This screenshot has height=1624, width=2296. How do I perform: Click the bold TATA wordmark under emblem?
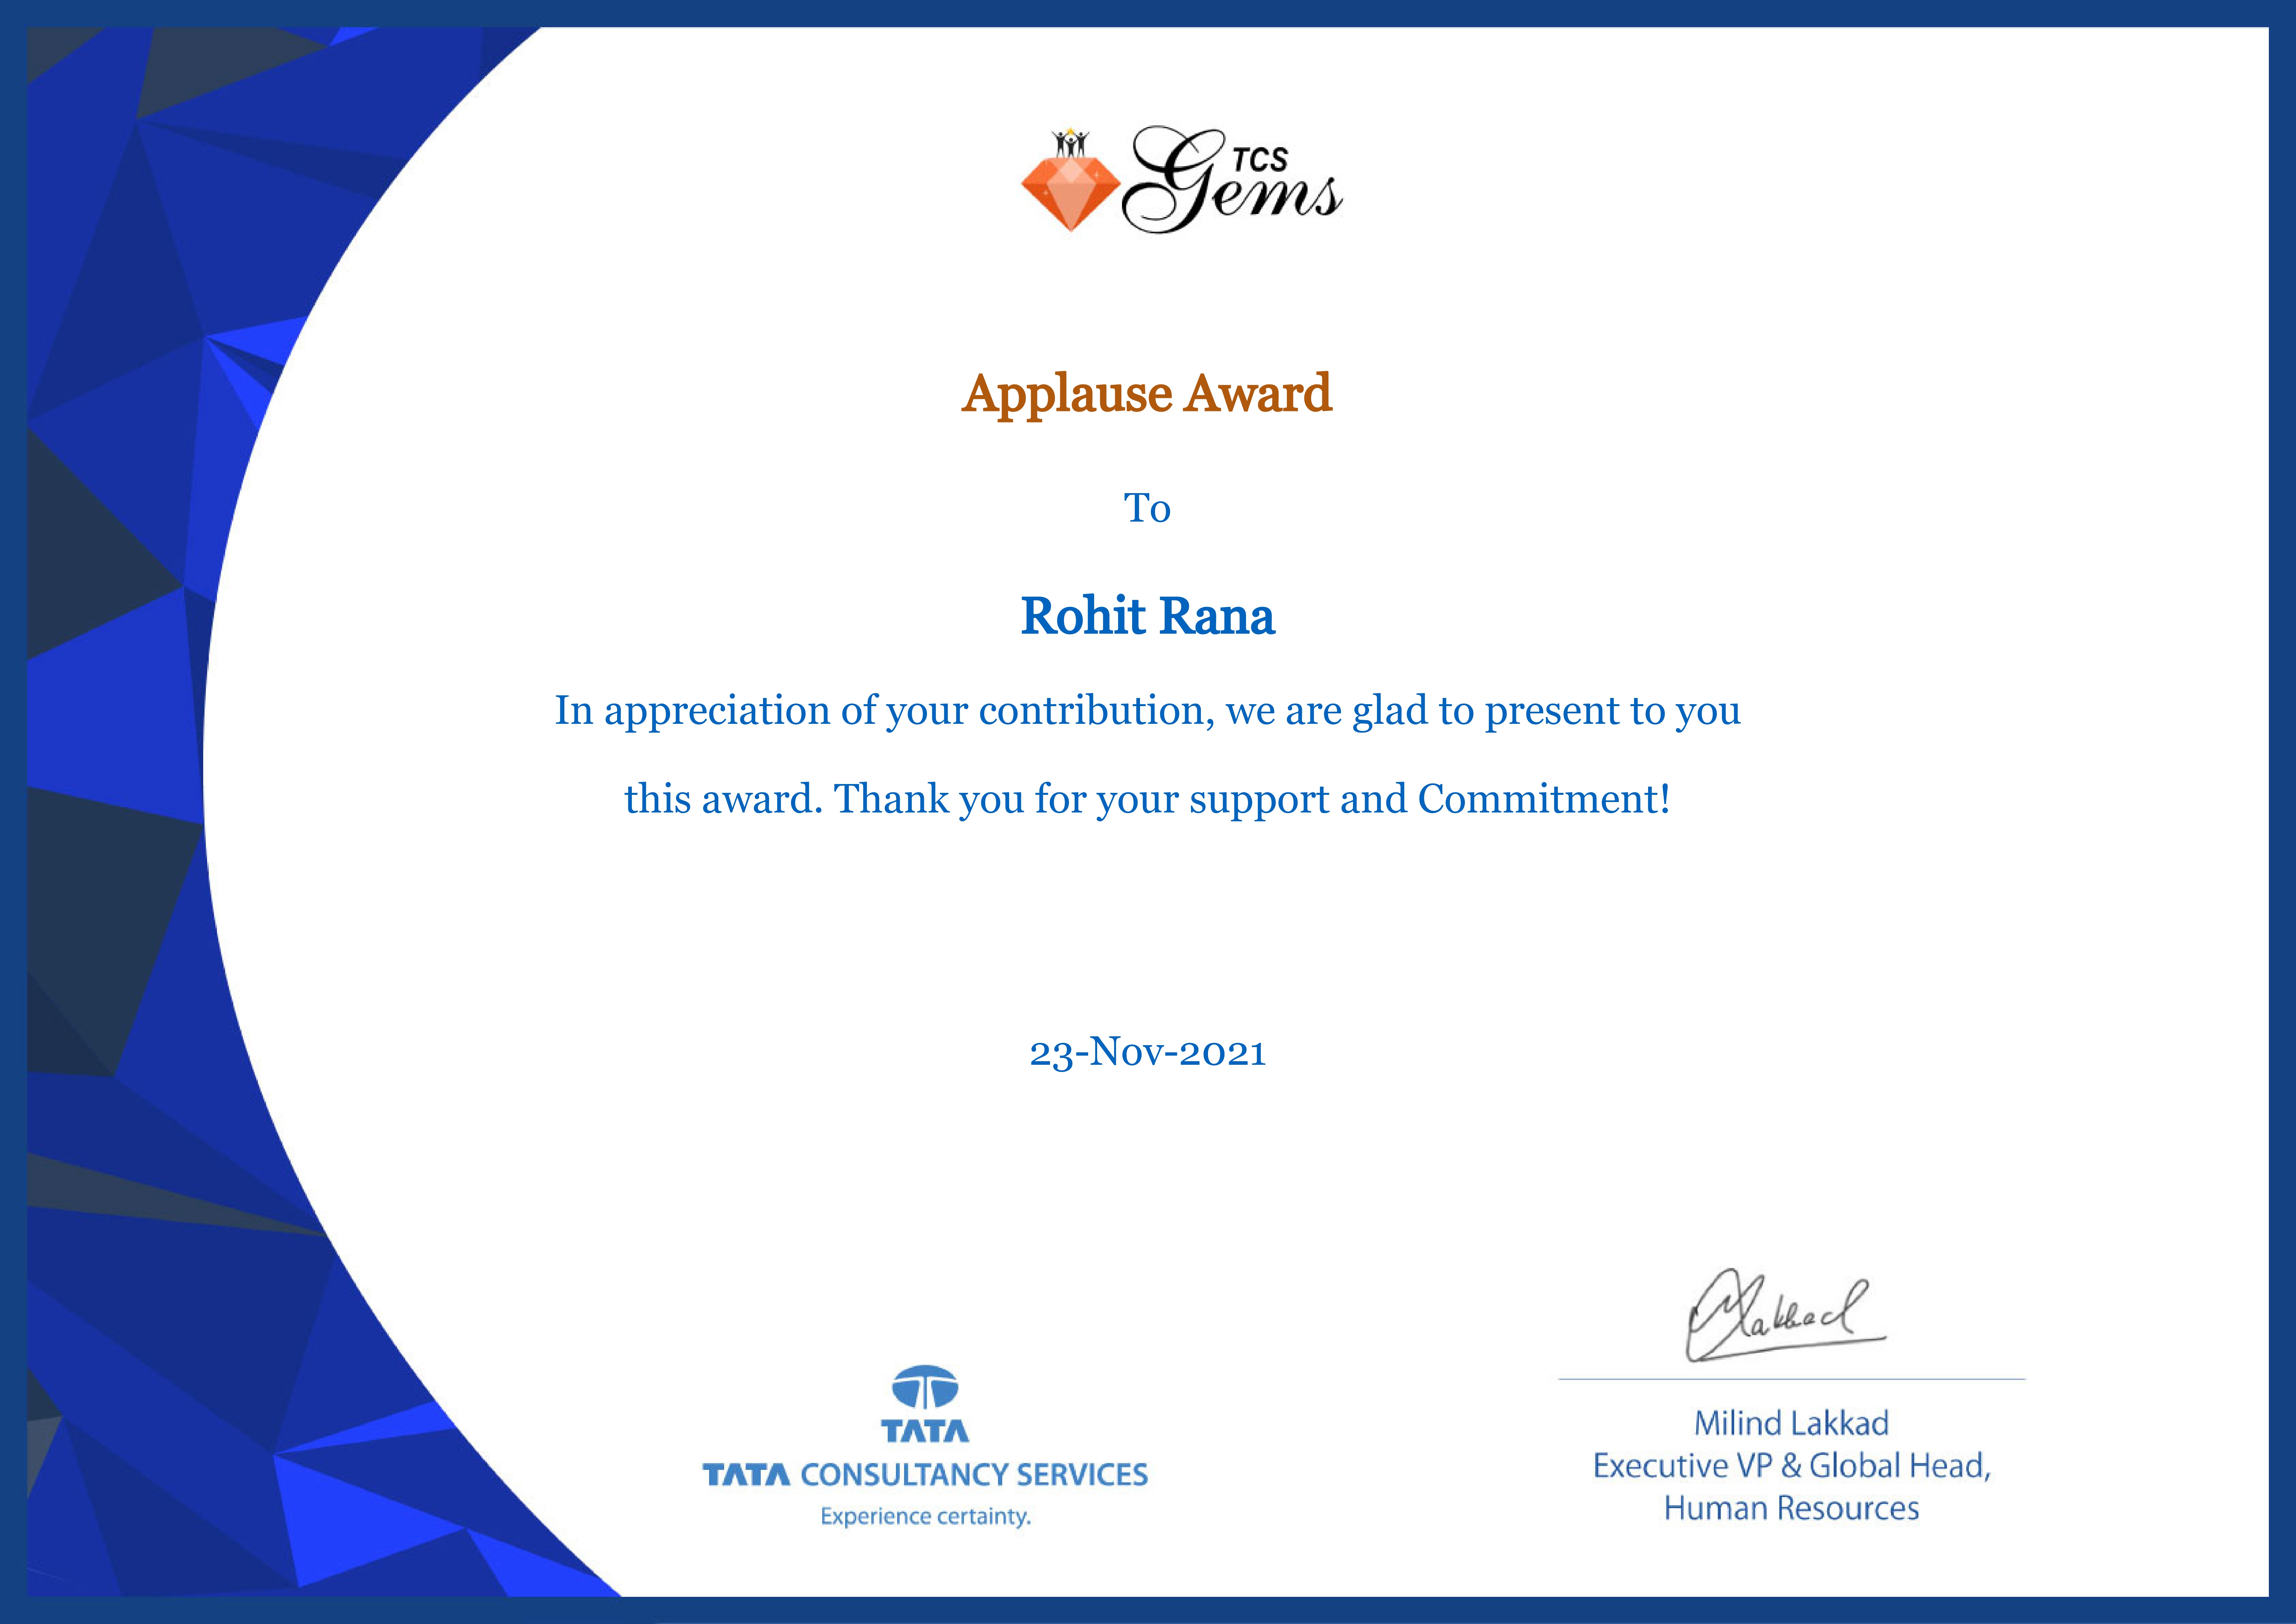[x=925, y=1431]
